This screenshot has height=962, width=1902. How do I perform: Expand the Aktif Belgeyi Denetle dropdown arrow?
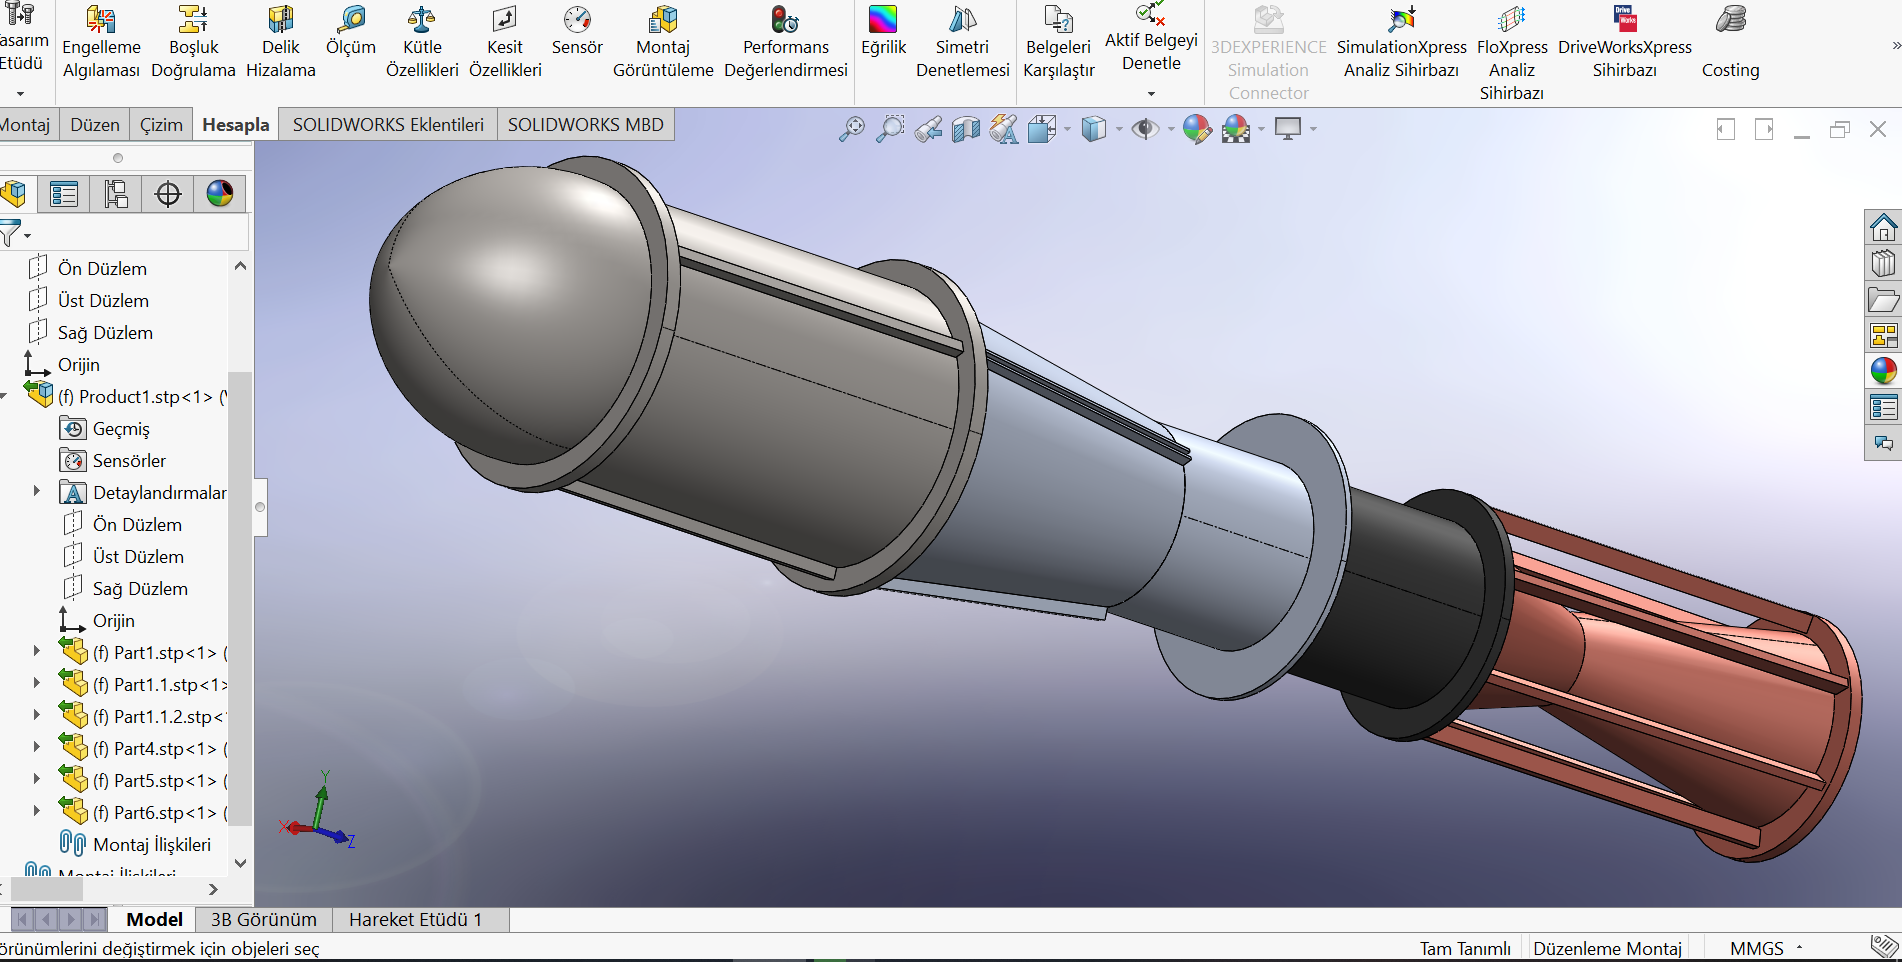click(1151, 94)
